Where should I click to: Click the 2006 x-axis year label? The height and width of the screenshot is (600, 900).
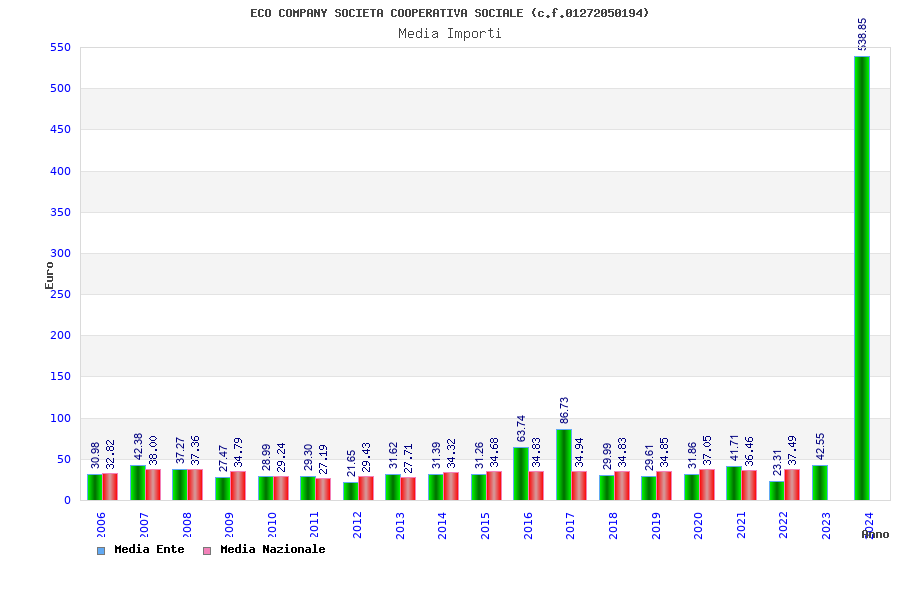point(101,525)
